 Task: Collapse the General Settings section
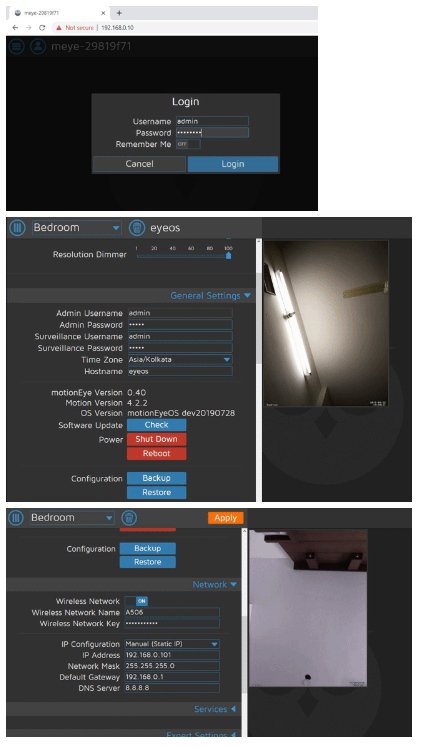point(210,295)
